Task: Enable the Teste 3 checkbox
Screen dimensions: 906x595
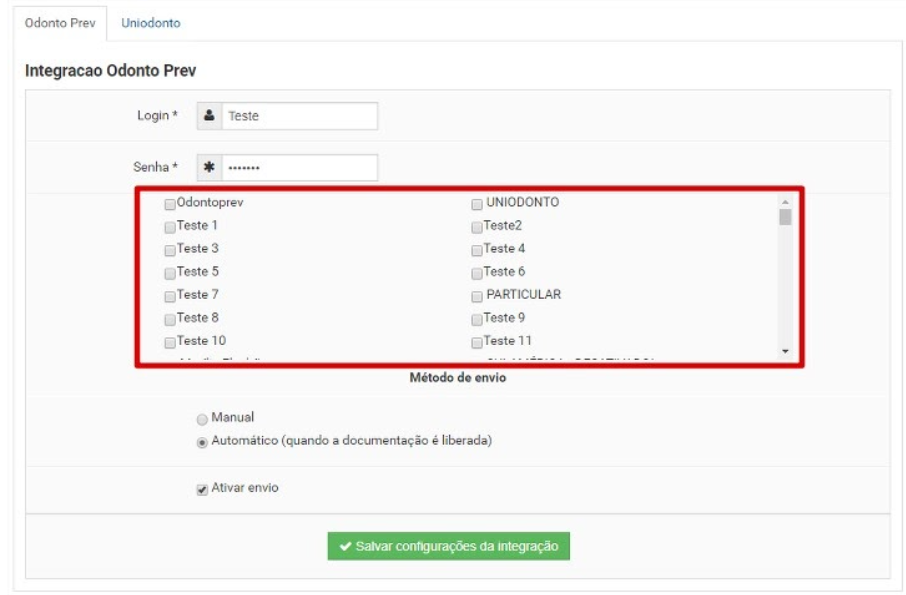Action: pyautogui.click(x=170, y=250)
